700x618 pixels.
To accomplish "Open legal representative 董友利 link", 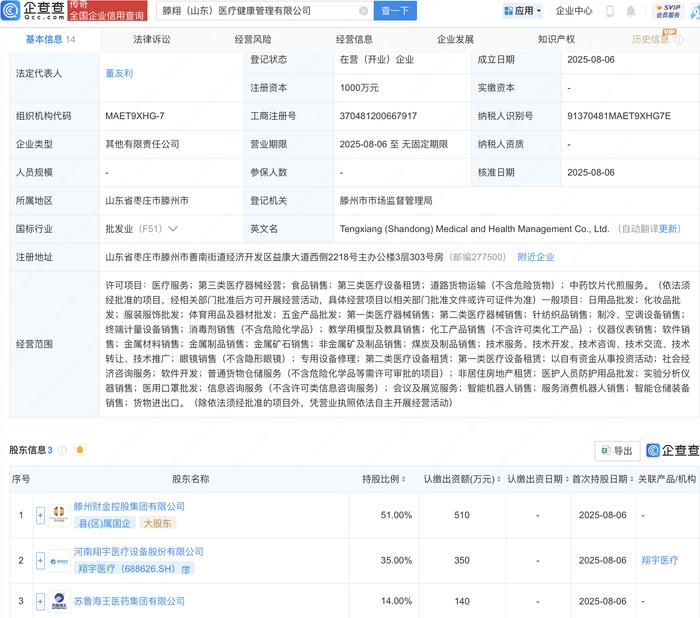I will click(x=119, y=73).
